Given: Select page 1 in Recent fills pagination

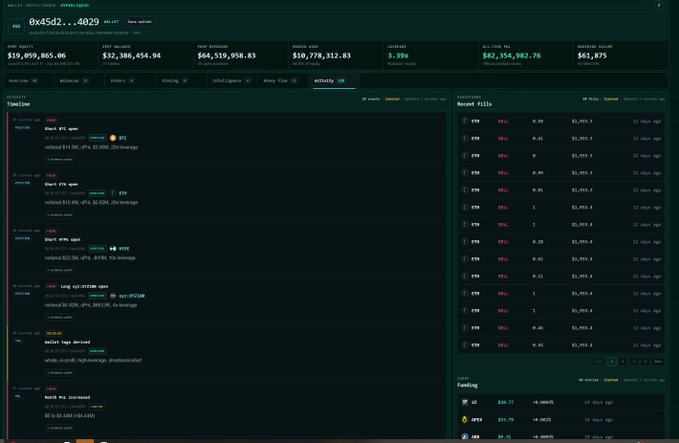Looking at the screenshot, I should pos(611,361).
